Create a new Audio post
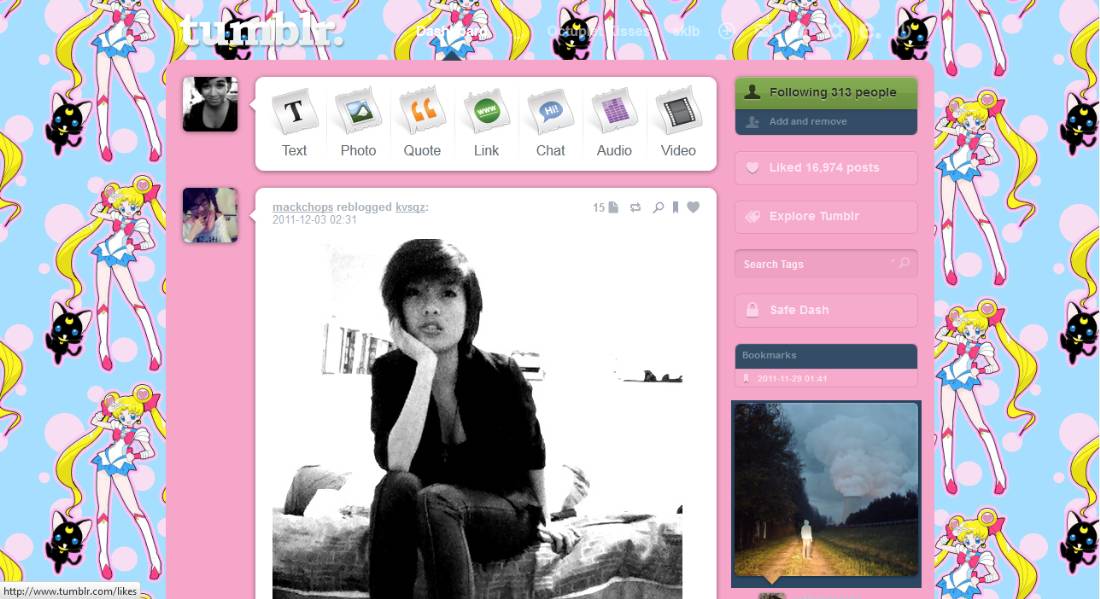This screenshot has height=599, width=1100. click(x=614, y=123)
